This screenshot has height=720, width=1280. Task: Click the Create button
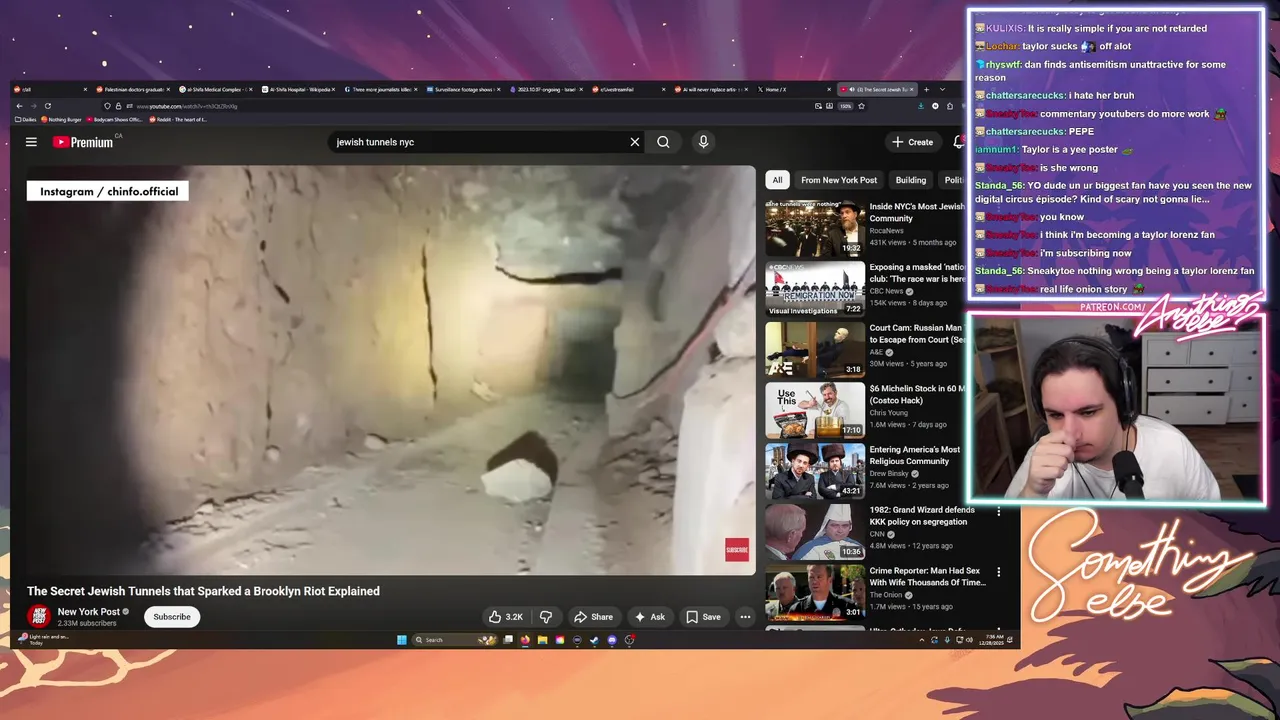click(913, 142)
